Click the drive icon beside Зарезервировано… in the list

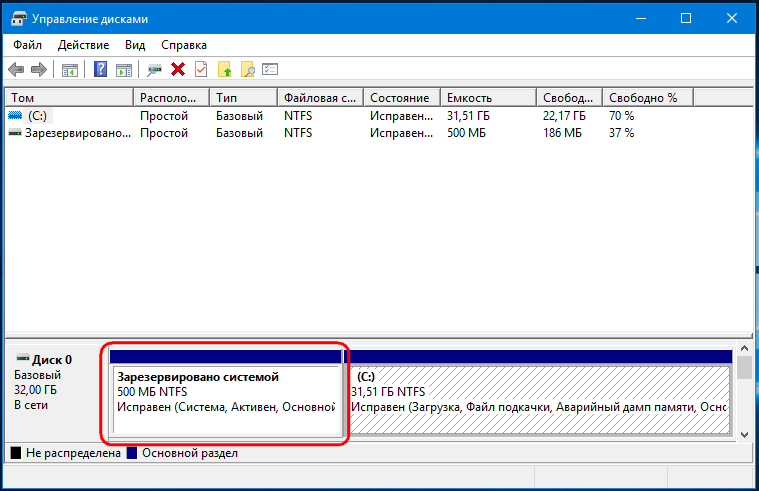[15, 132]
